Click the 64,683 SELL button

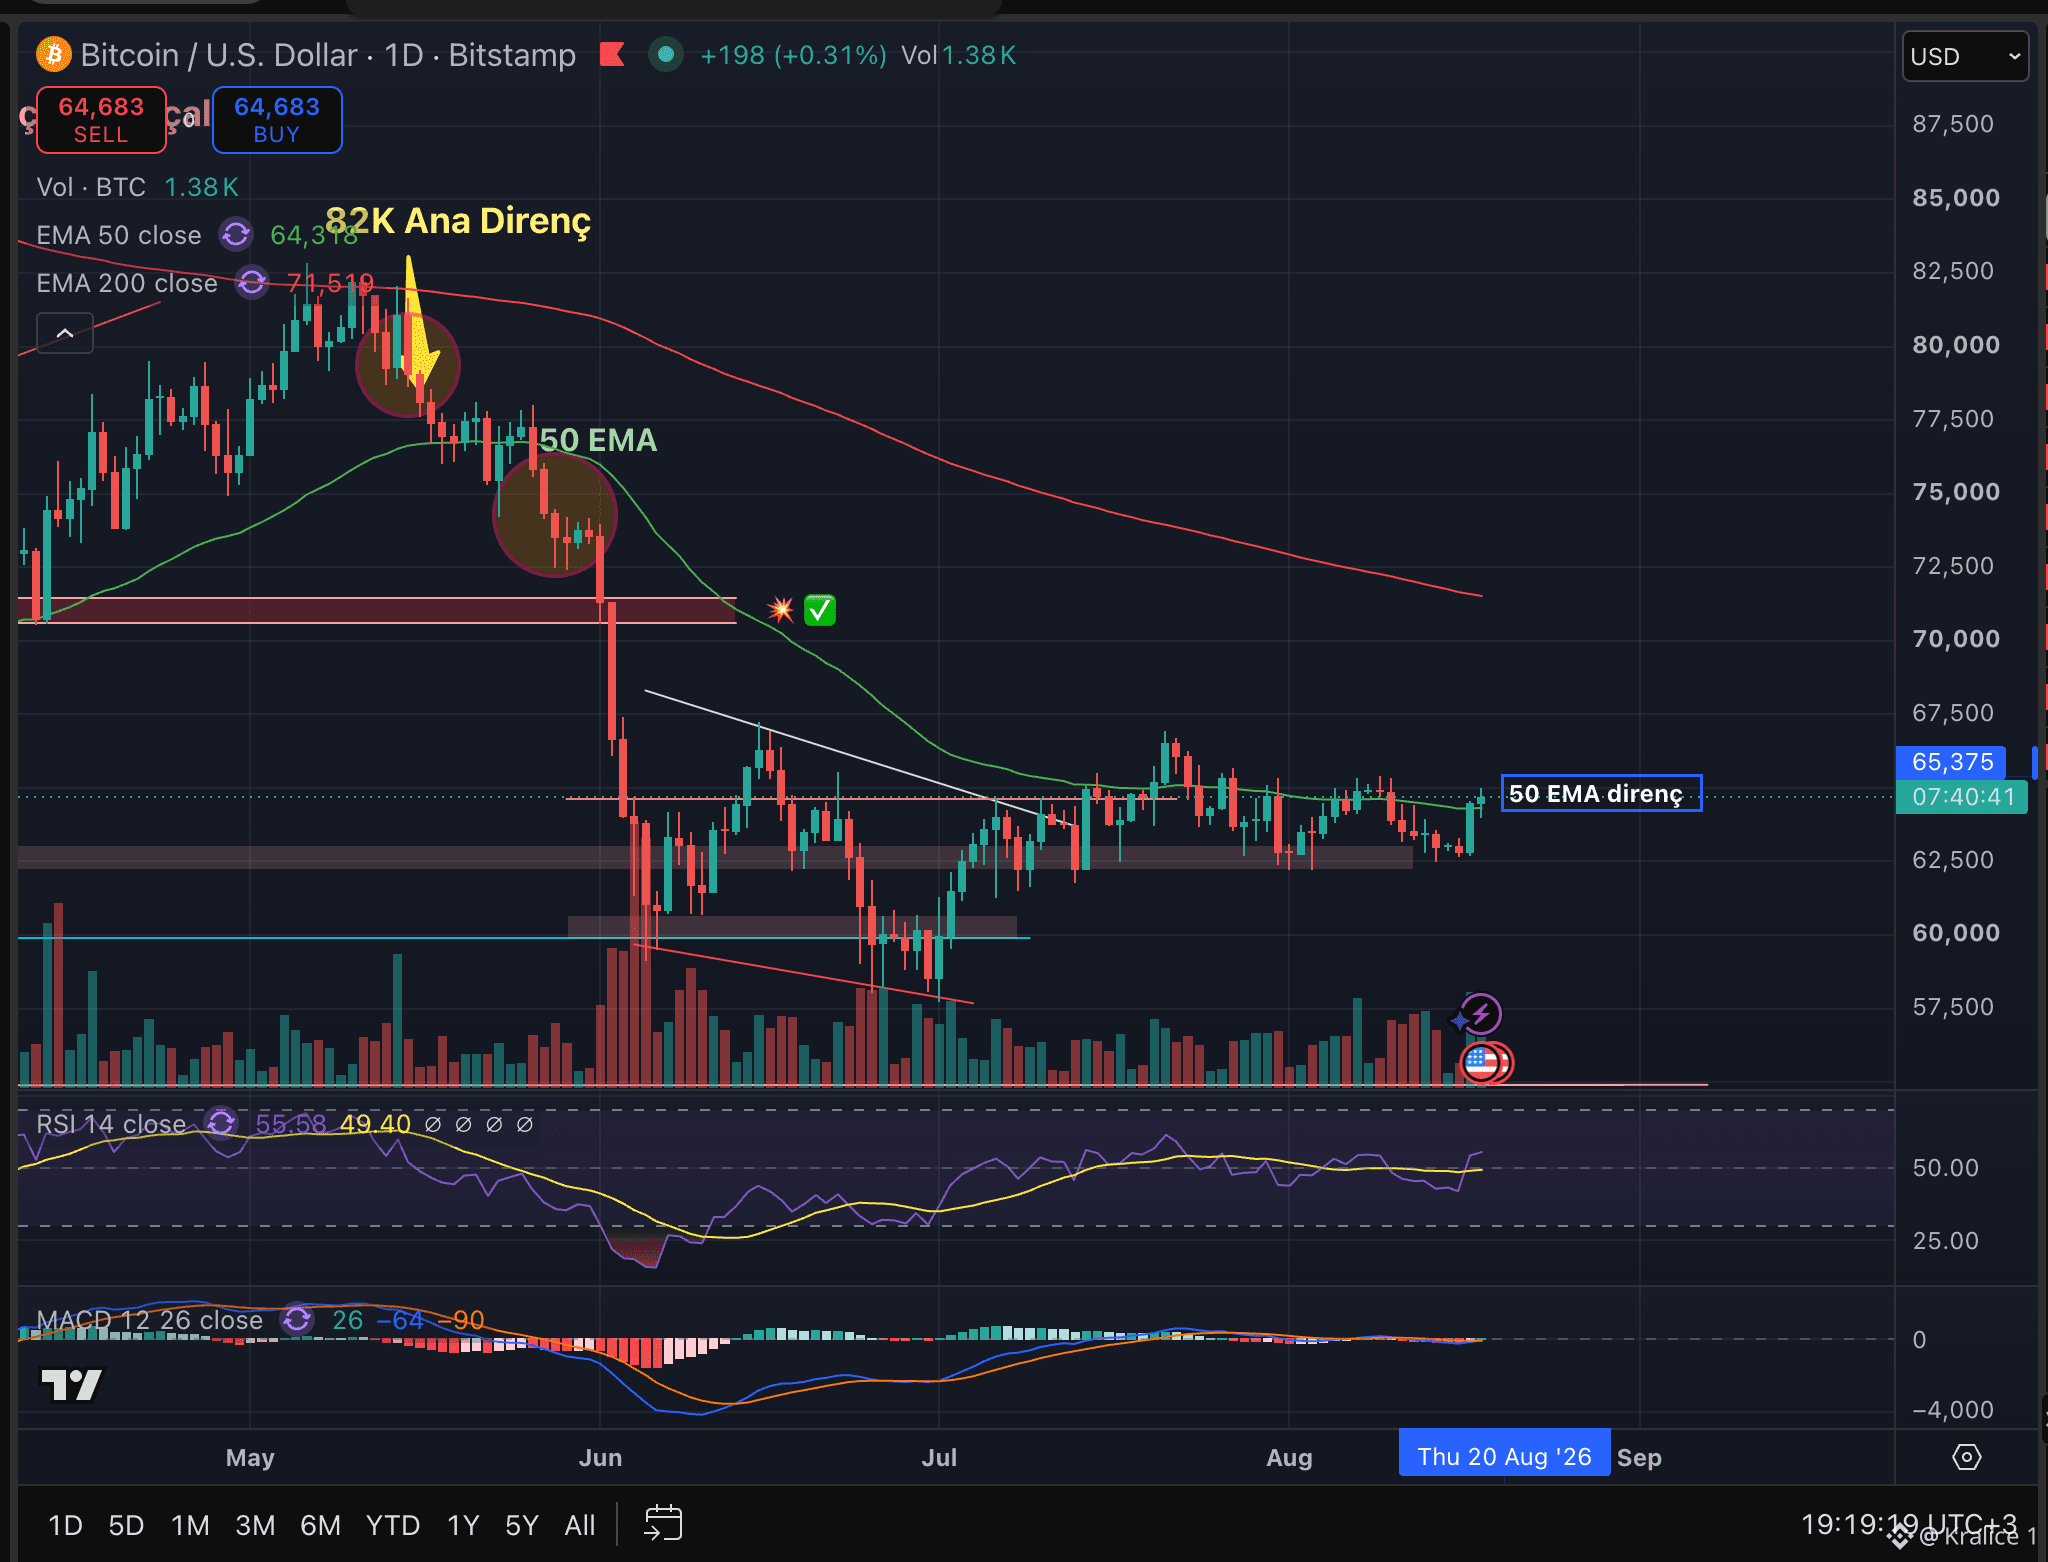pos(101,119)
